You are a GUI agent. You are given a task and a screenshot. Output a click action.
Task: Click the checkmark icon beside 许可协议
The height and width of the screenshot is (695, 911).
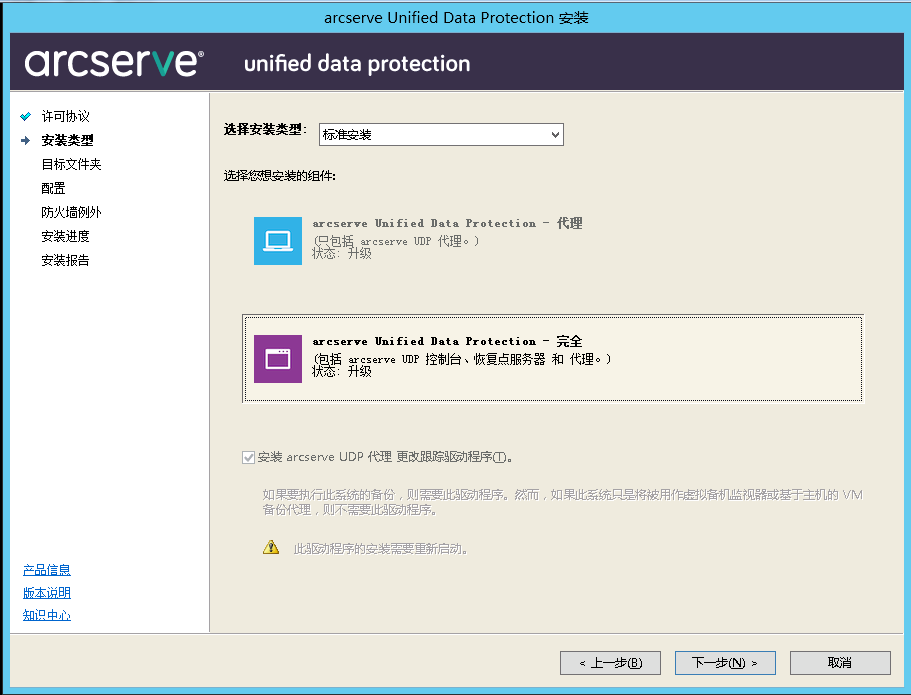pyautogui.click(x=26, y=116)
